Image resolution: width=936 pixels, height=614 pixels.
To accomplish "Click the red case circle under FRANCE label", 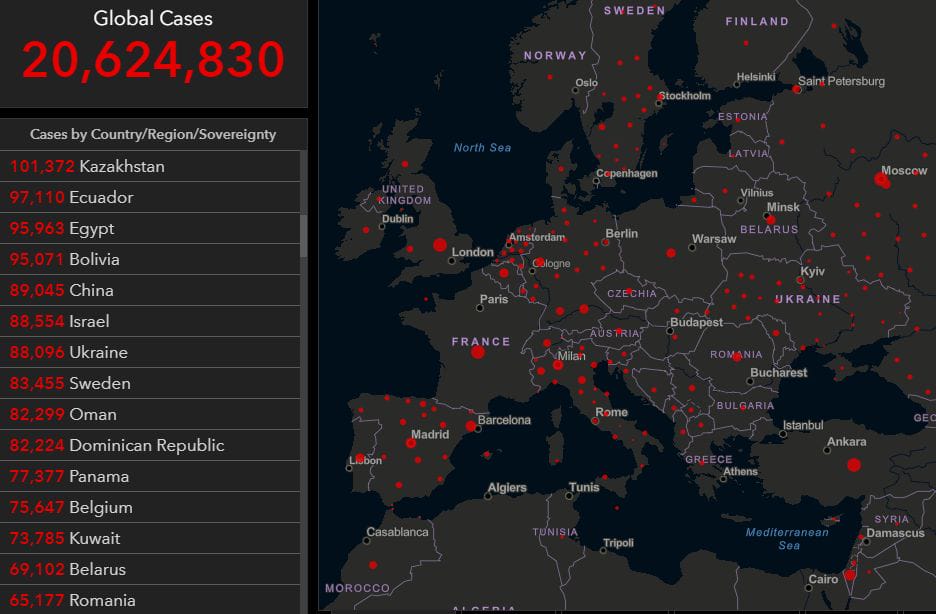I will [x=478, y=351].
